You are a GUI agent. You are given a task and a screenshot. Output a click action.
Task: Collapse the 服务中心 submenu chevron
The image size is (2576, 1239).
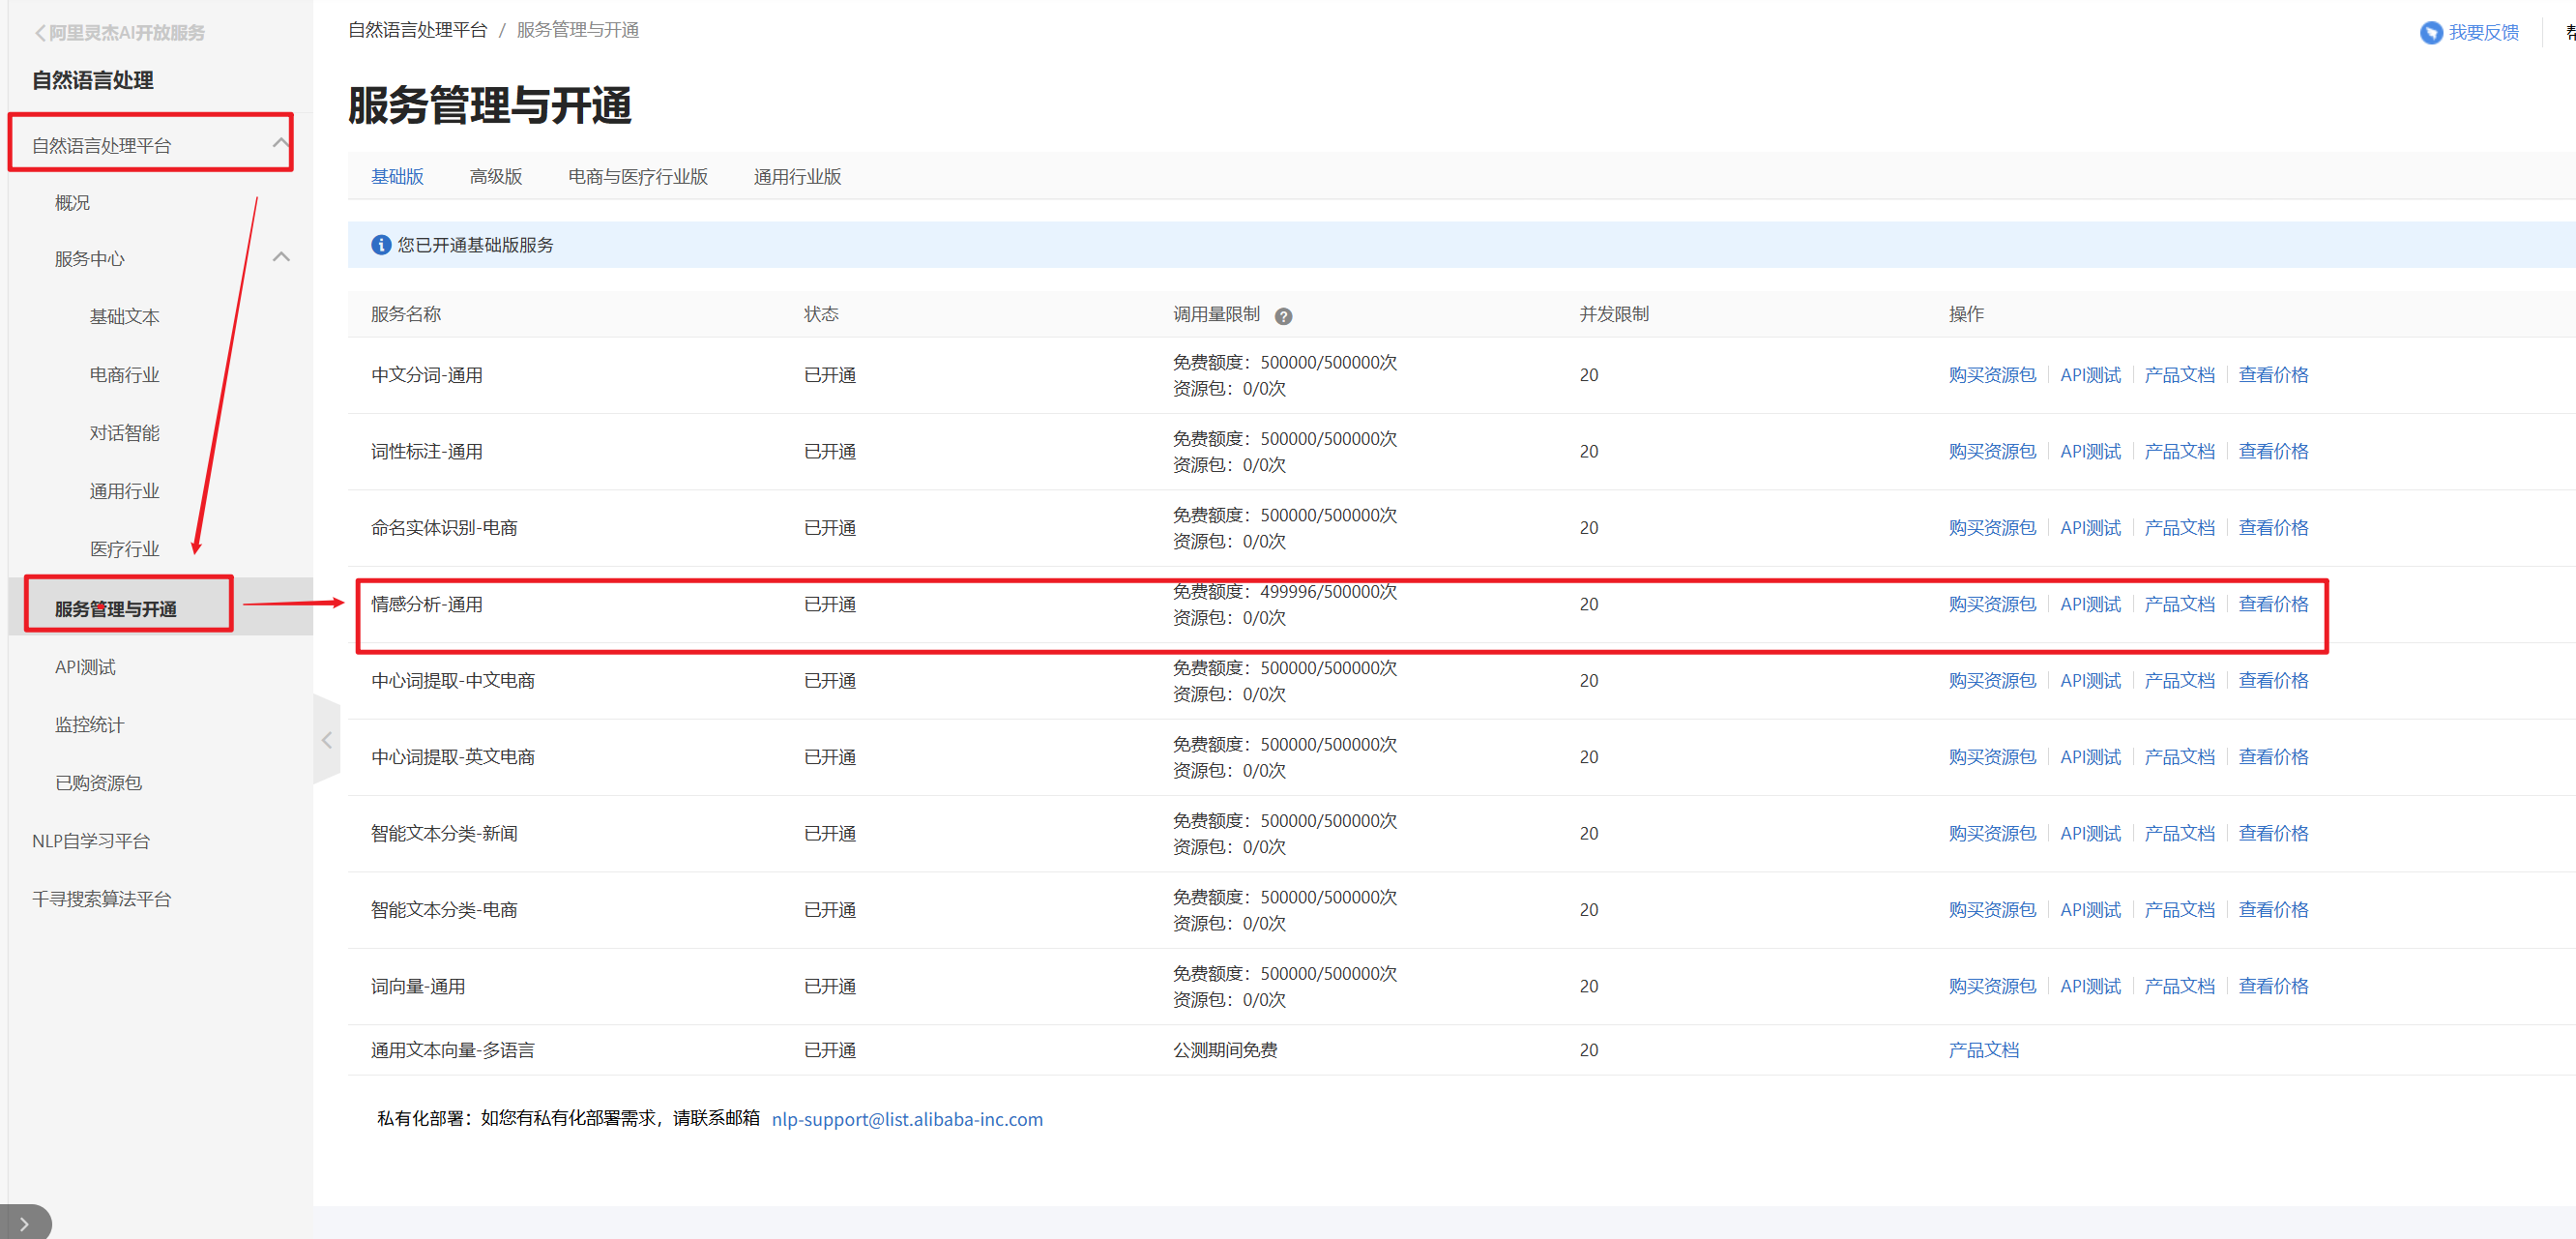[x=281, y=258]
